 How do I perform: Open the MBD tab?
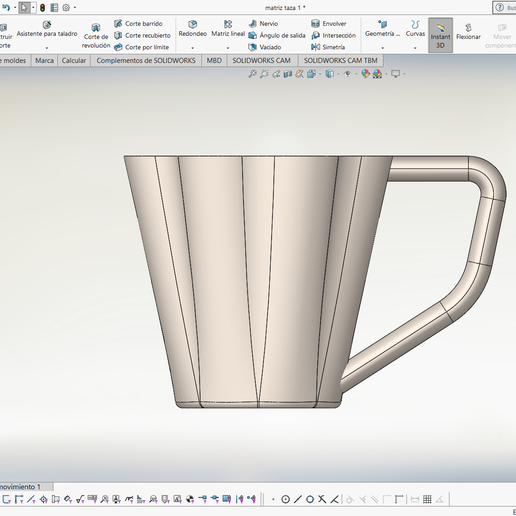point(214,61)
